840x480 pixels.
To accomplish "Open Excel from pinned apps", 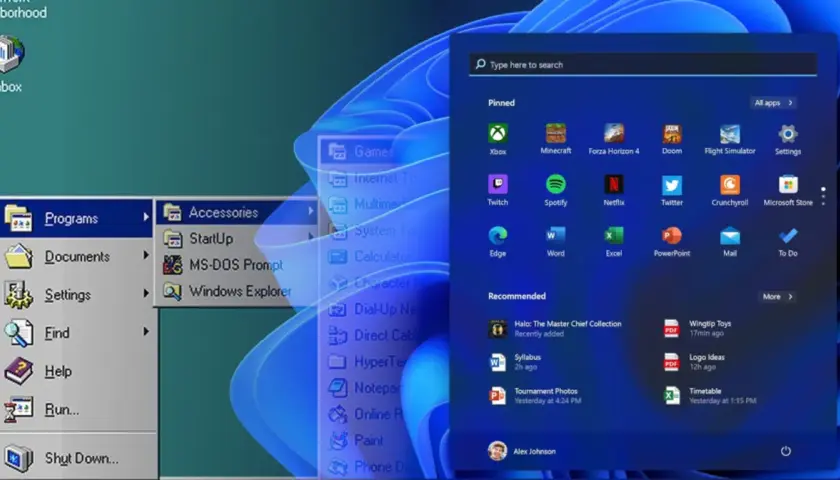I will pyautogui.click(x=614, y=235).
